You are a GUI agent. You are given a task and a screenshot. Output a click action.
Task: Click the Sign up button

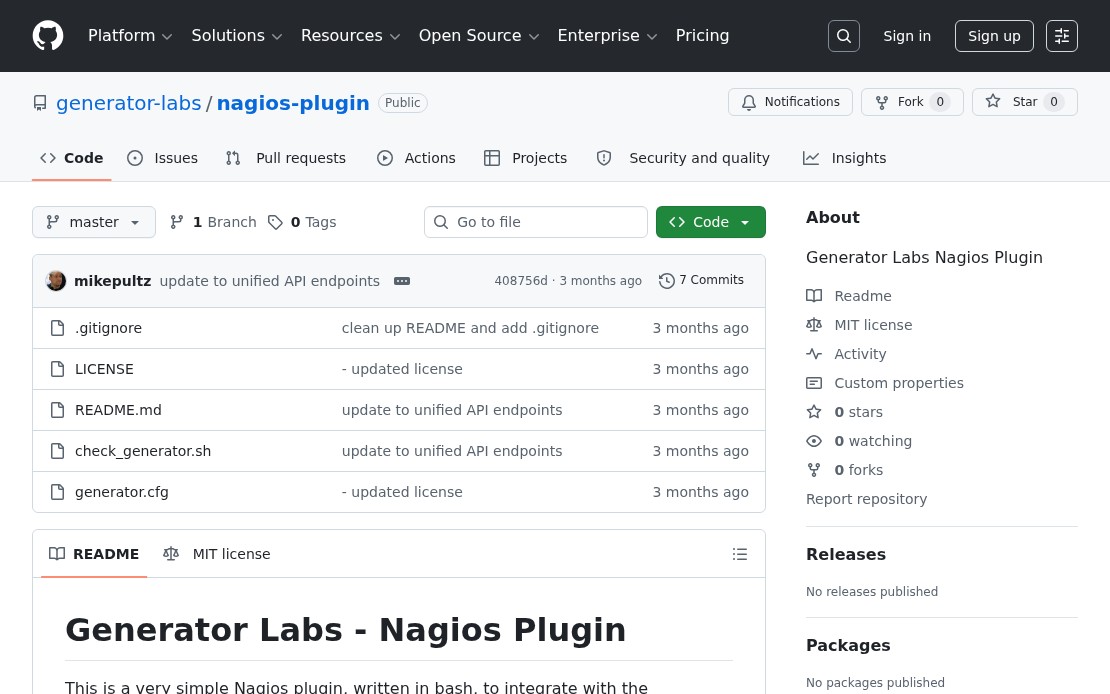coord(994,36)
